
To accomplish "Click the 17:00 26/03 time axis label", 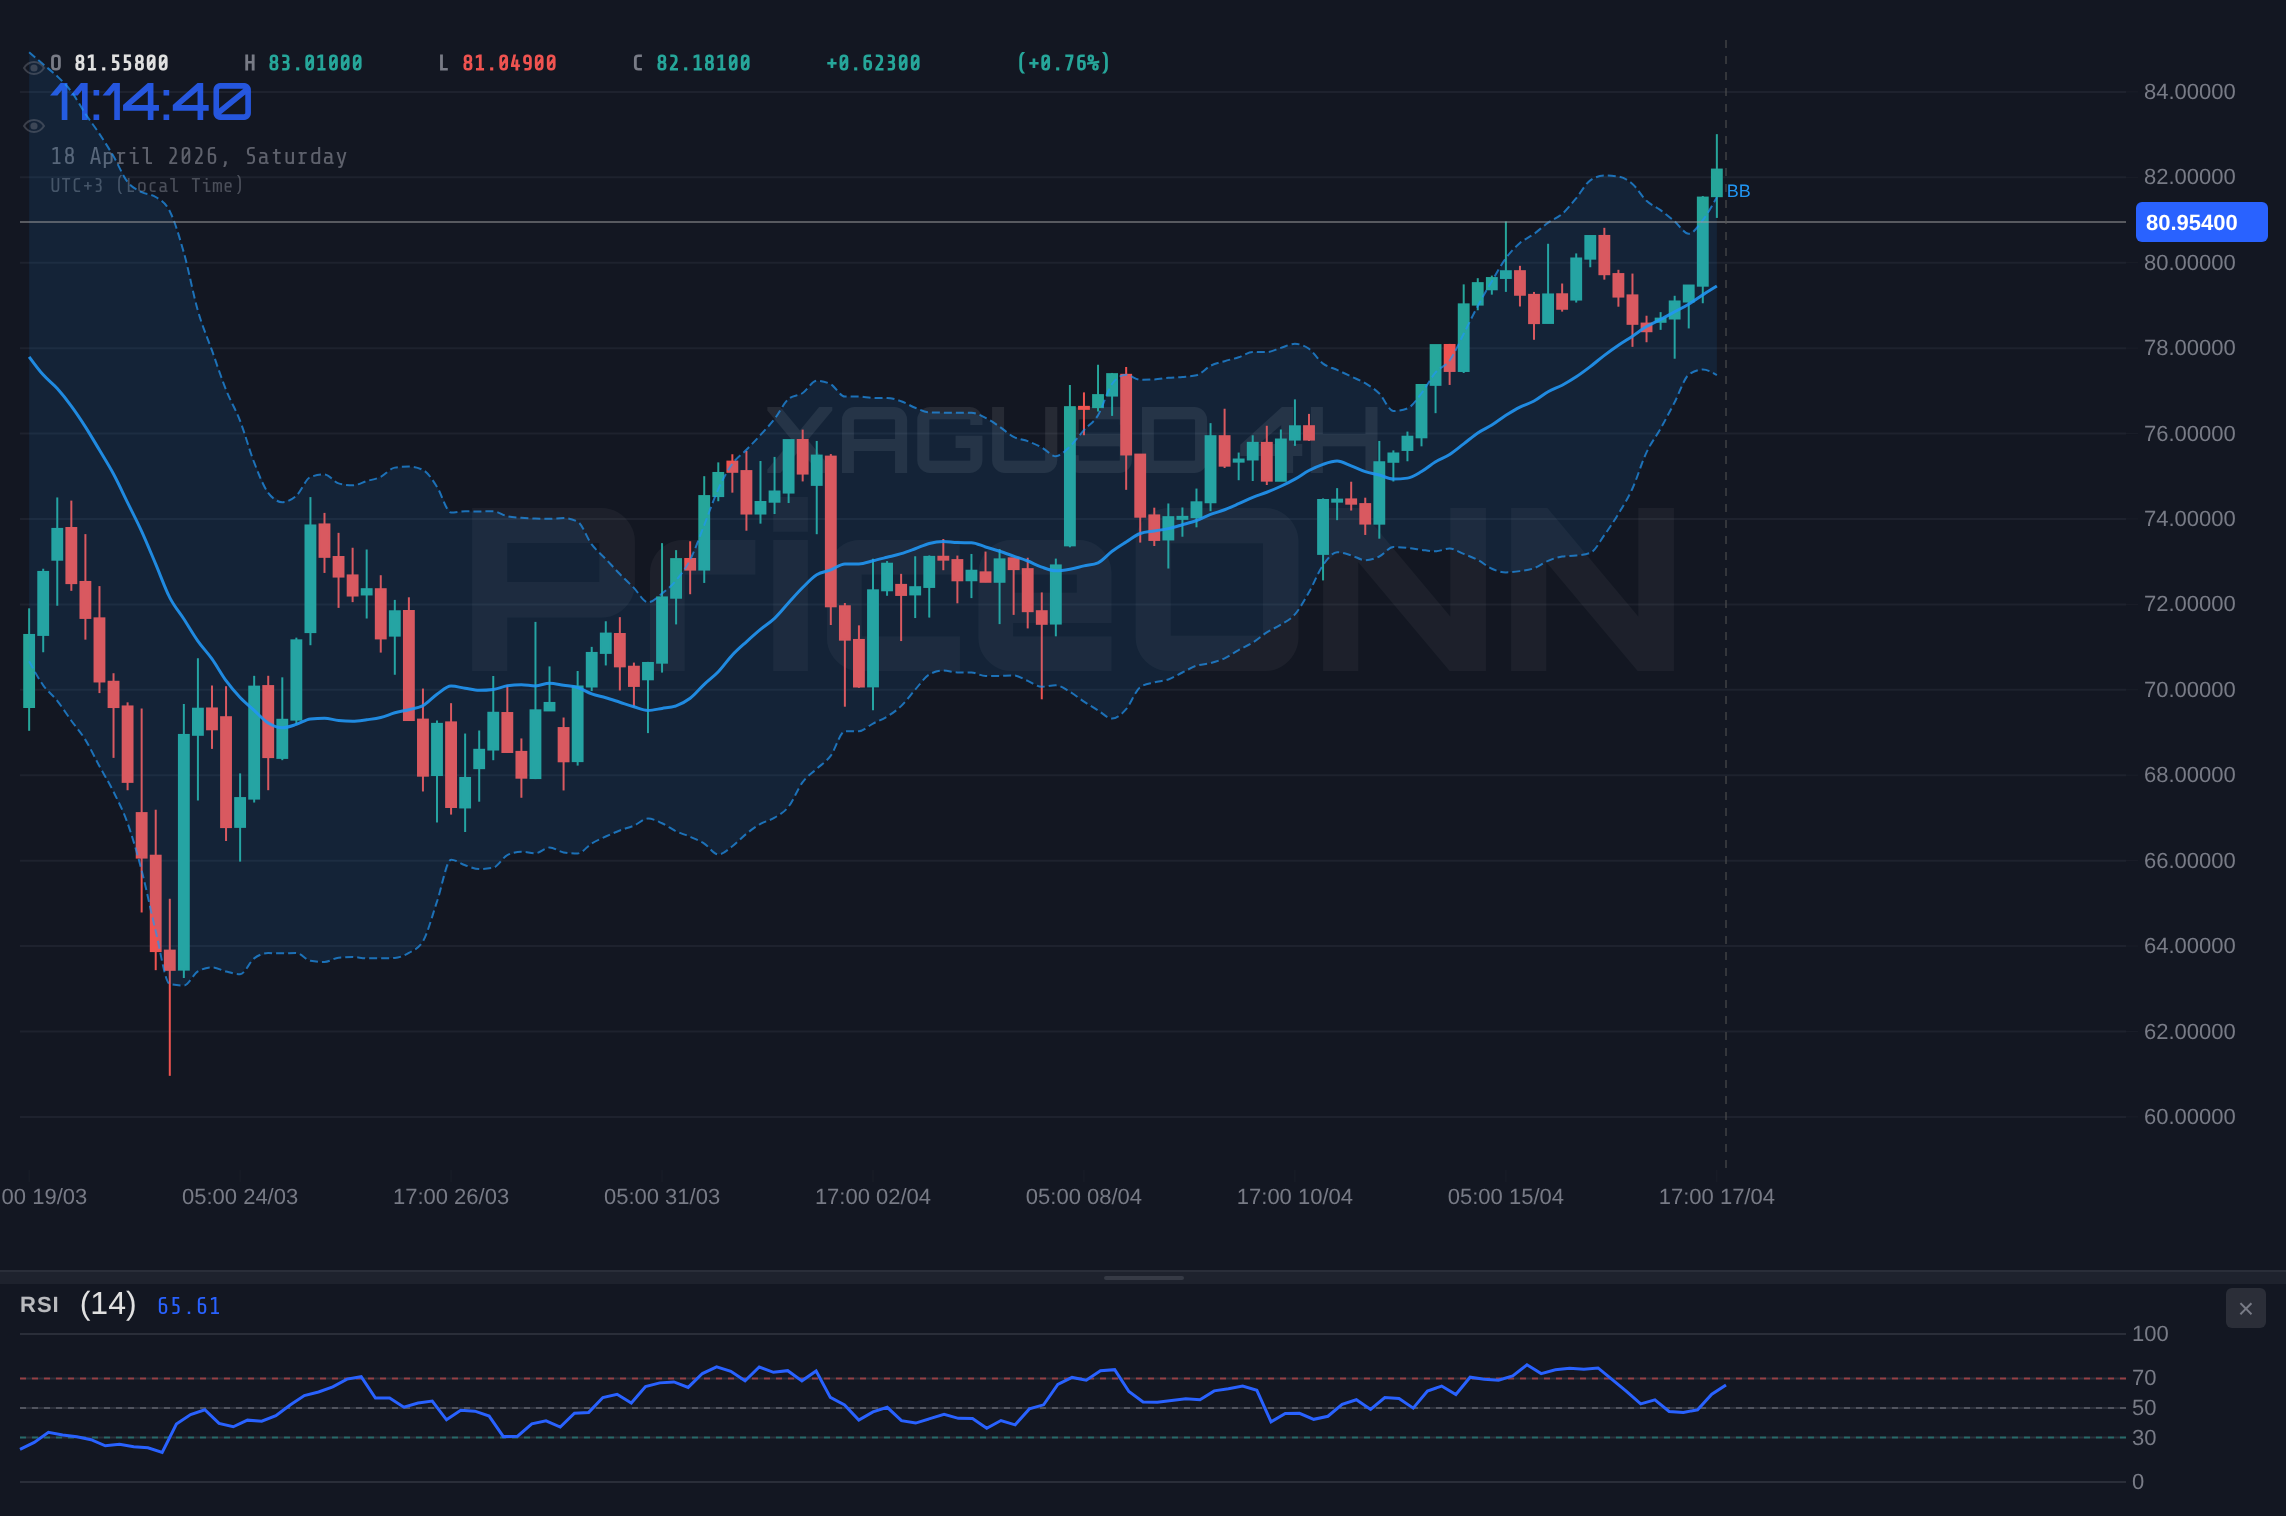I will coord(451,1197).
